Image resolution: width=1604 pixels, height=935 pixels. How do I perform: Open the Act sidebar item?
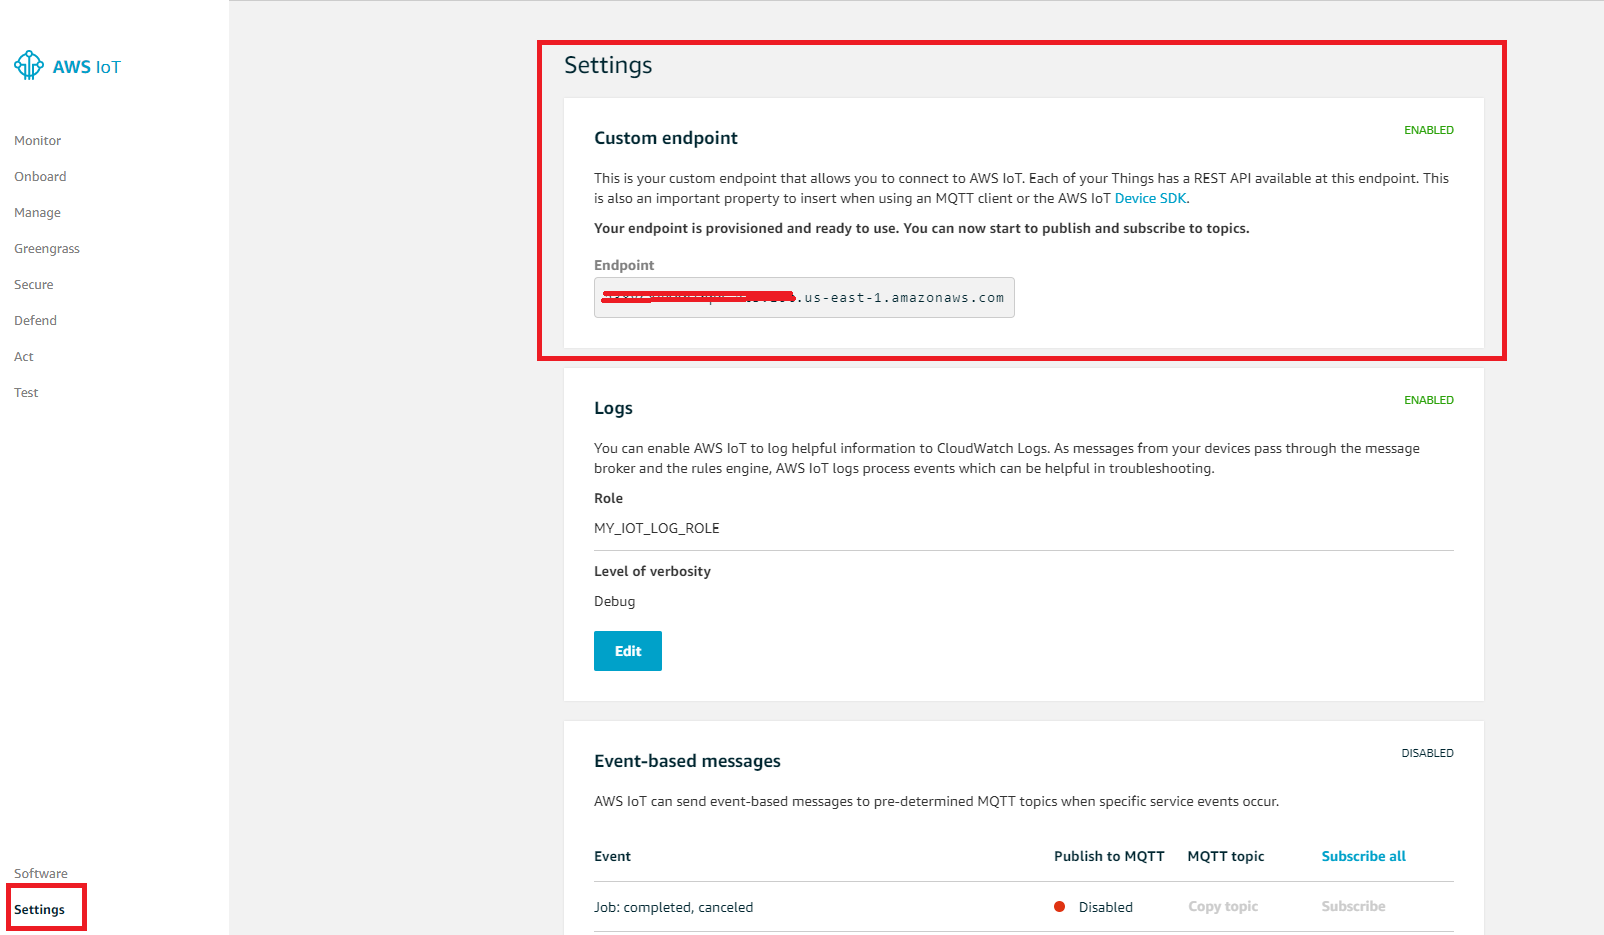[24, 357]
